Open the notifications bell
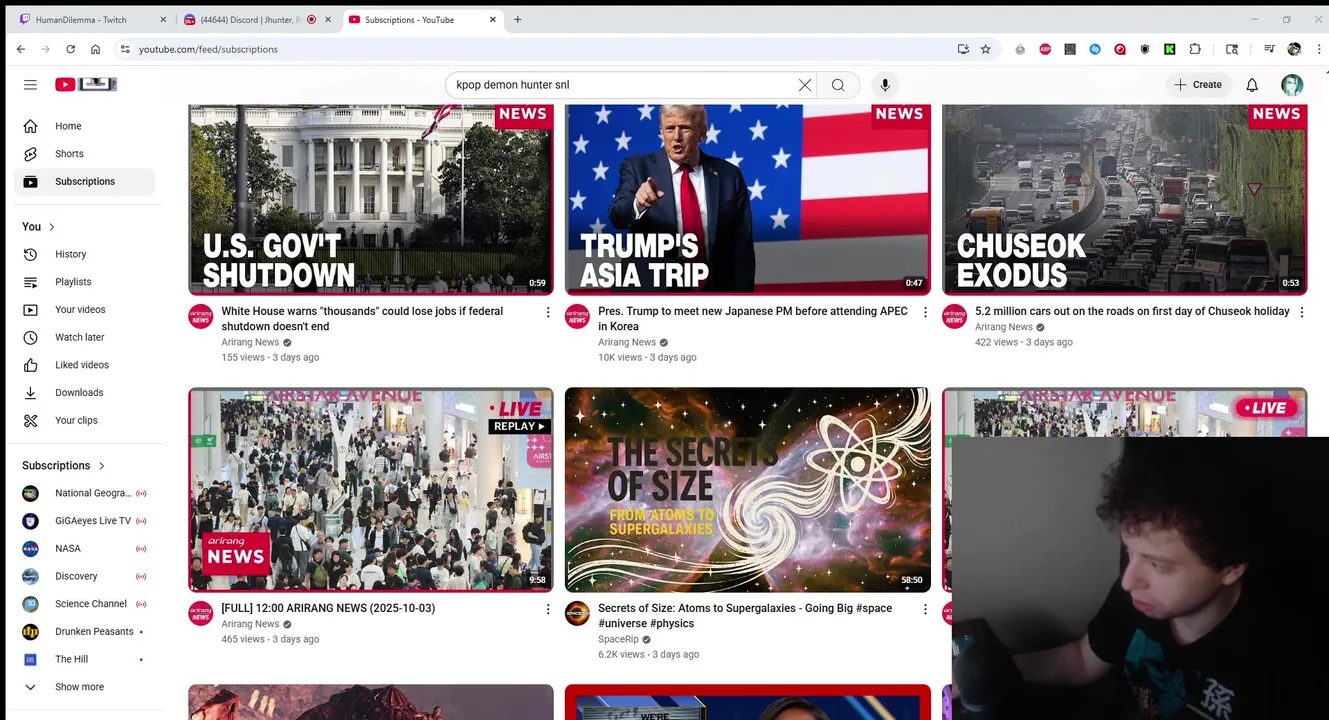 point(1252,85)
